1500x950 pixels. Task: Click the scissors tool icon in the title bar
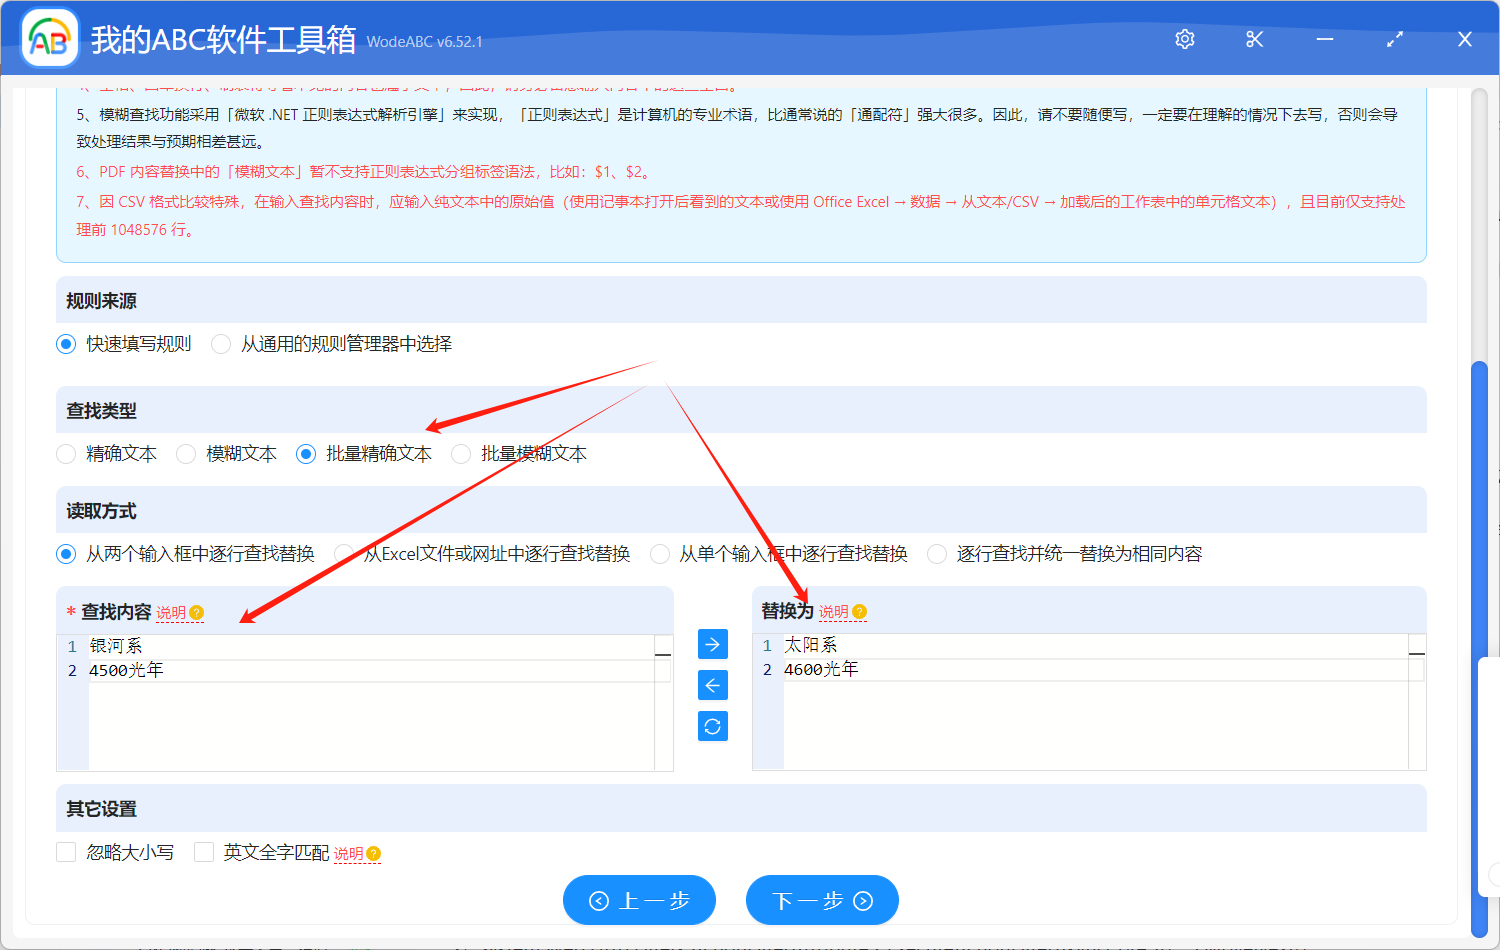pos(1254,38)
